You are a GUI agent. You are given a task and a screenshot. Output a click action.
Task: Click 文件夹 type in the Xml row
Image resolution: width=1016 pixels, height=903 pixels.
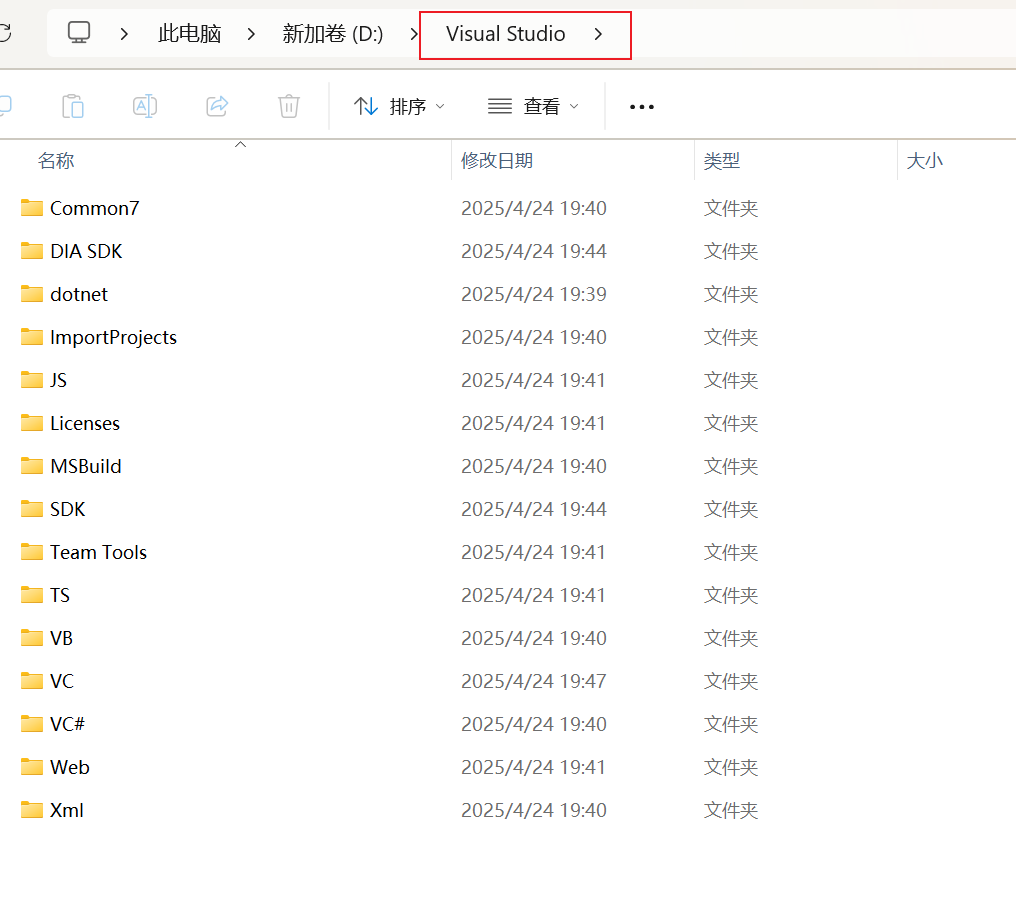pos(731,810)
